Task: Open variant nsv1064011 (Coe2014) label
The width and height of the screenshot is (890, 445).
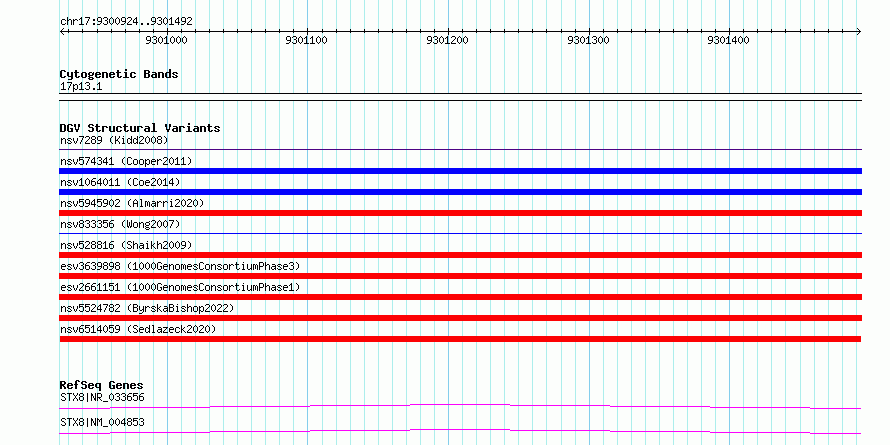Action: pyautogui.click(x=120, y=182)
